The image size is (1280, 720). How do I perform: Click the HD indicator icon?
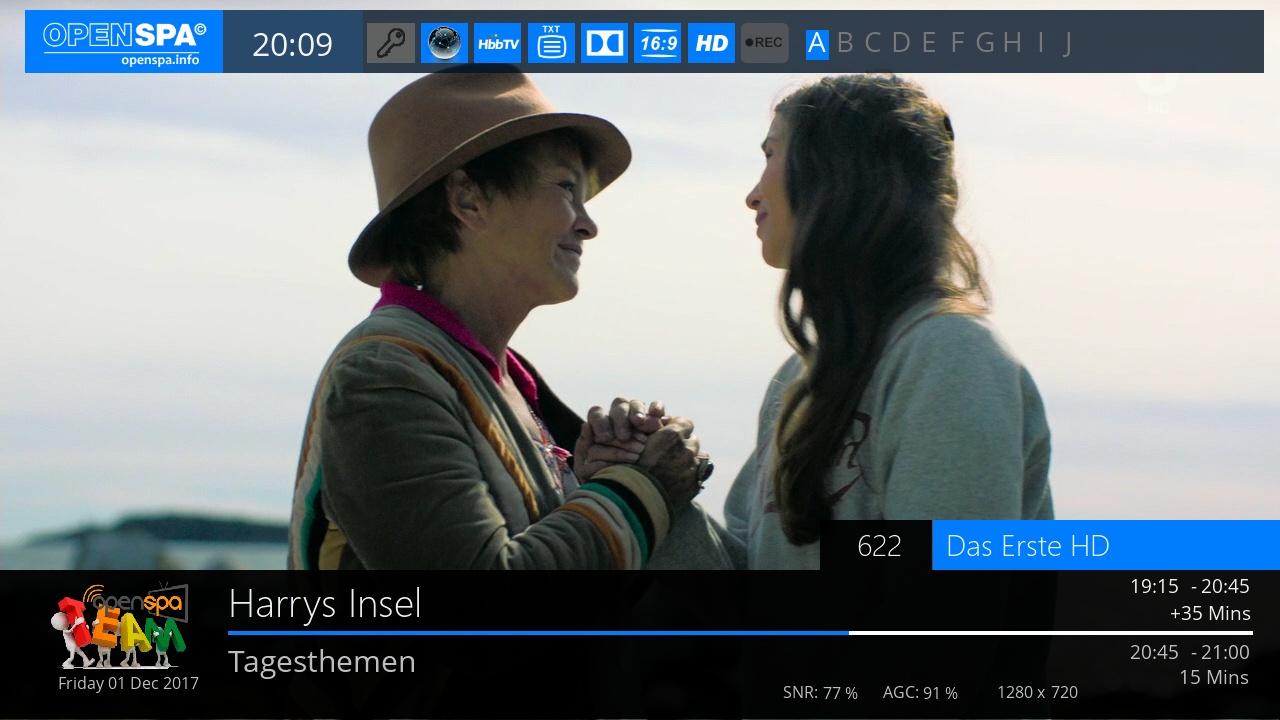(711, 43)
